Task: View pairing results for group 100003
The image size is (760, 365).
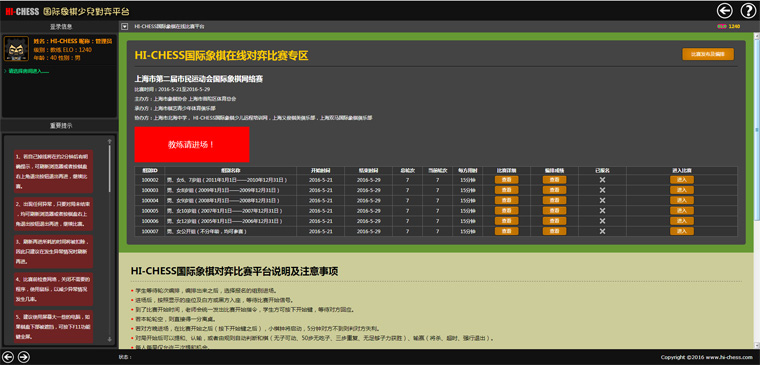Action: point(554,190)
